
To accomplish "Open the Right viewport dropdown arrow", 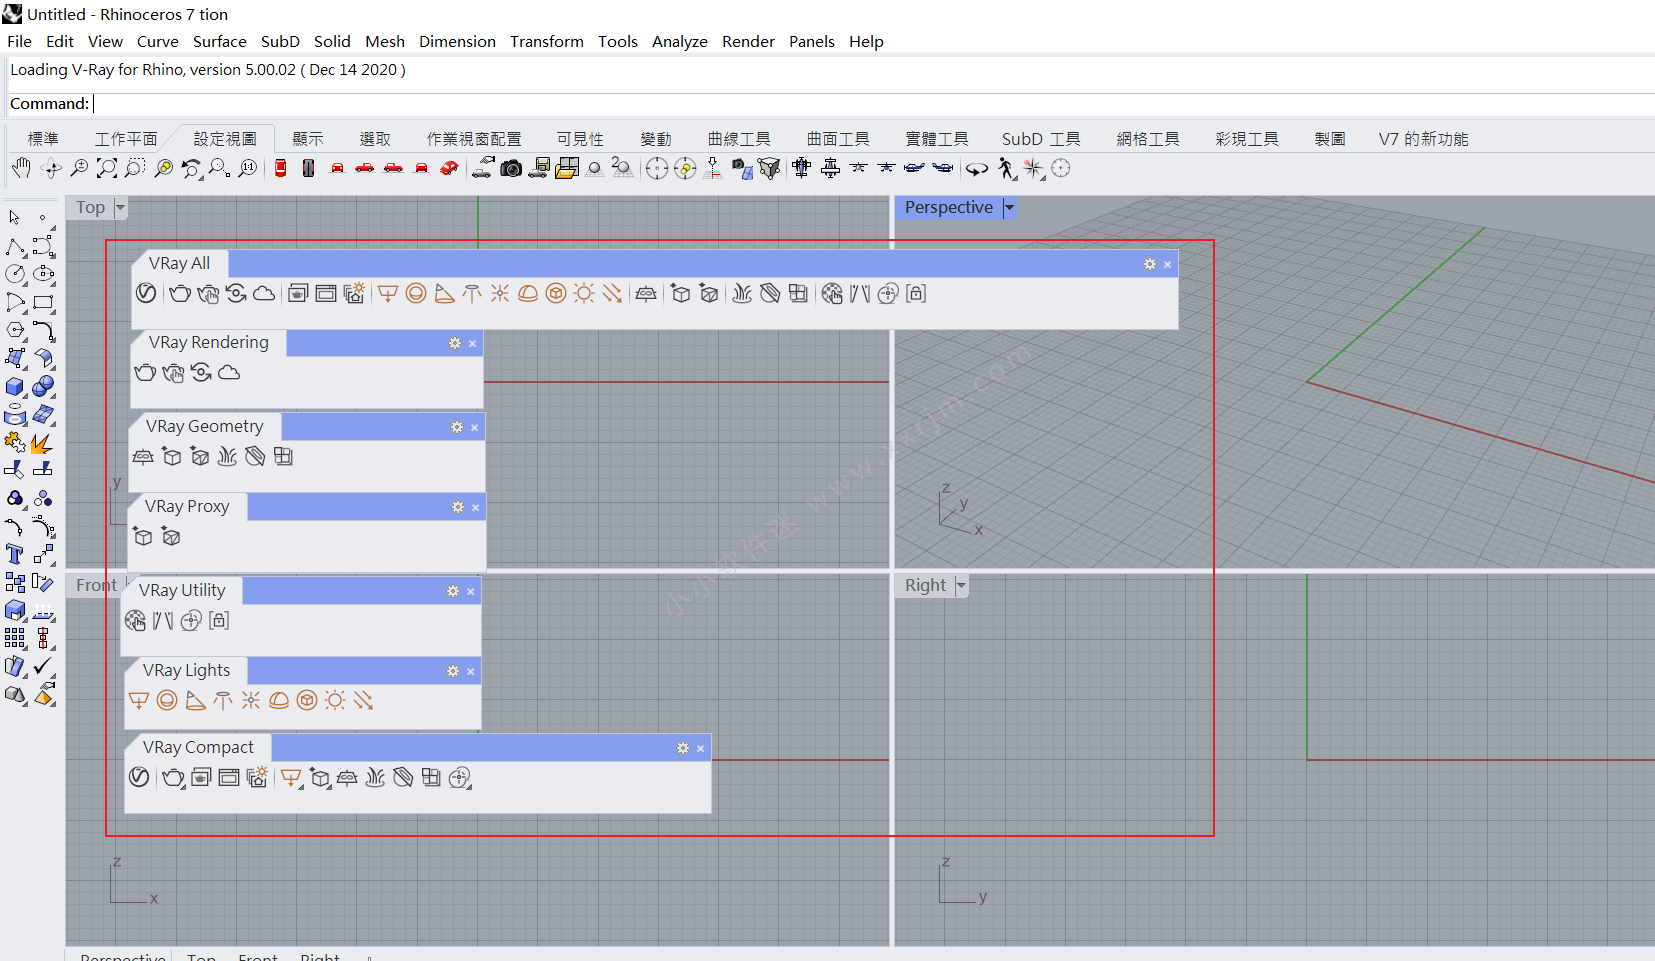I will (x=961, y=586).
